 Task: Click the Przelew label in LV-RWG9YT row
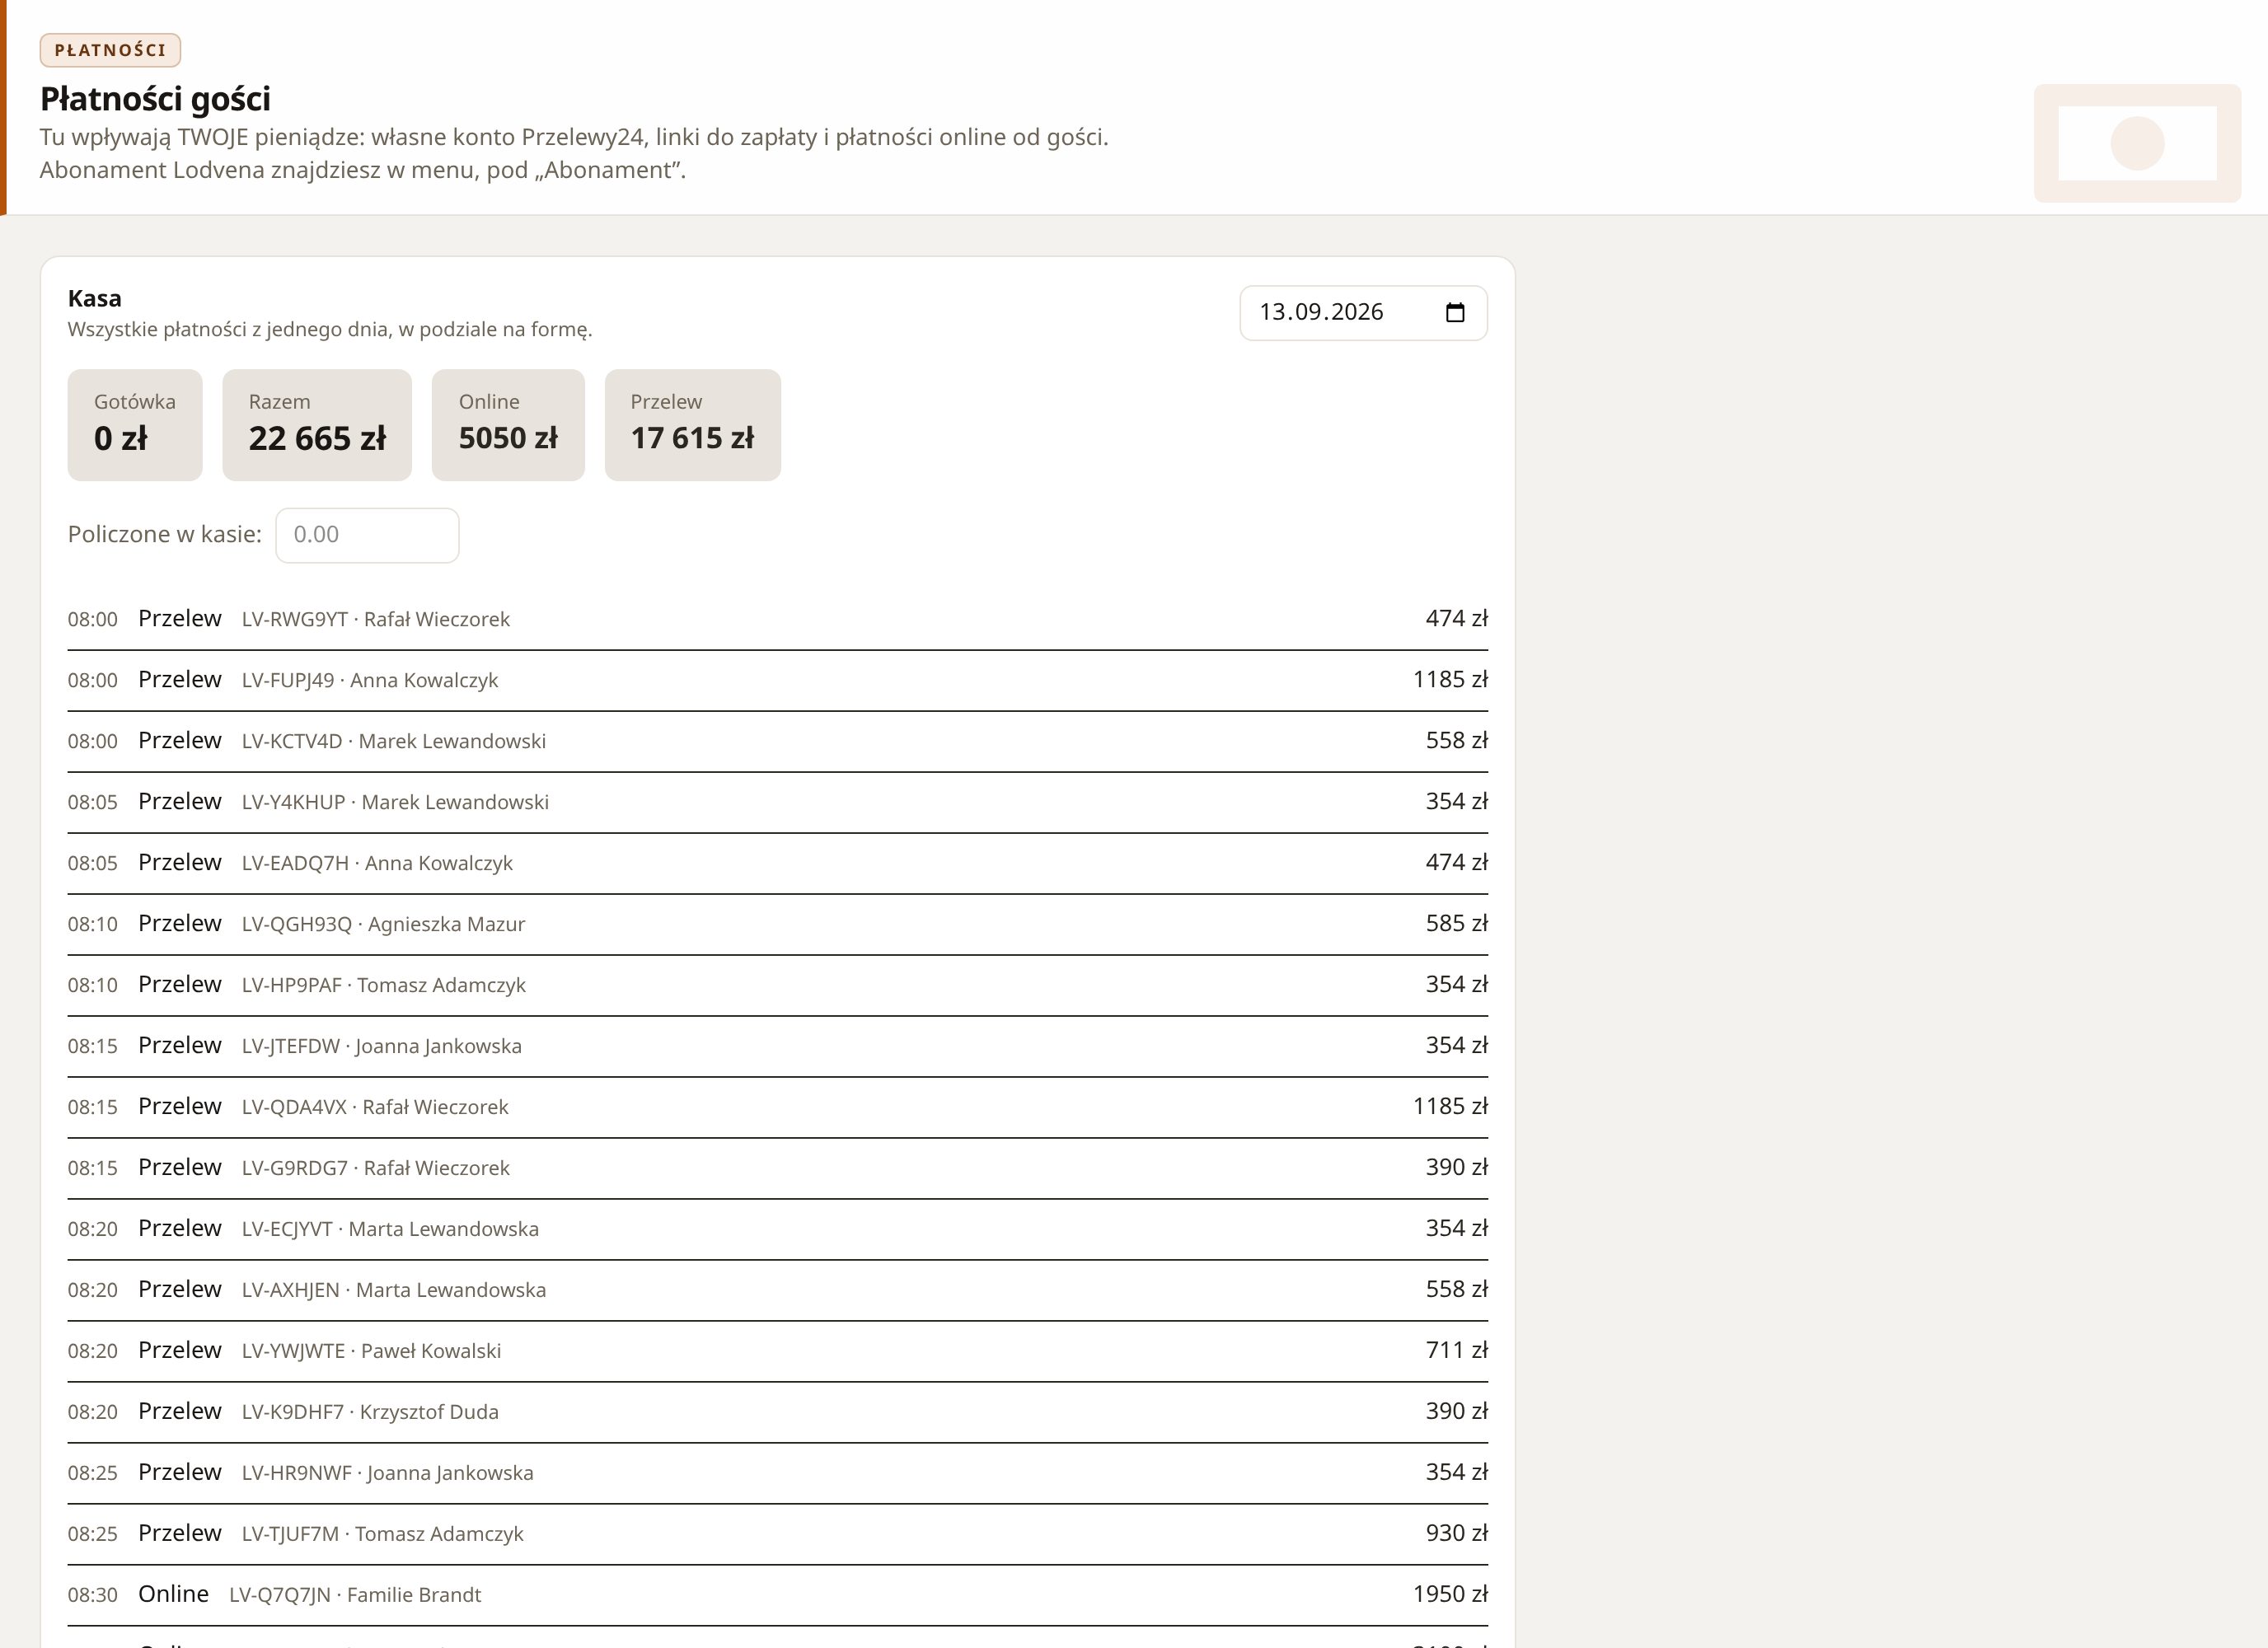tap(180, 618)
